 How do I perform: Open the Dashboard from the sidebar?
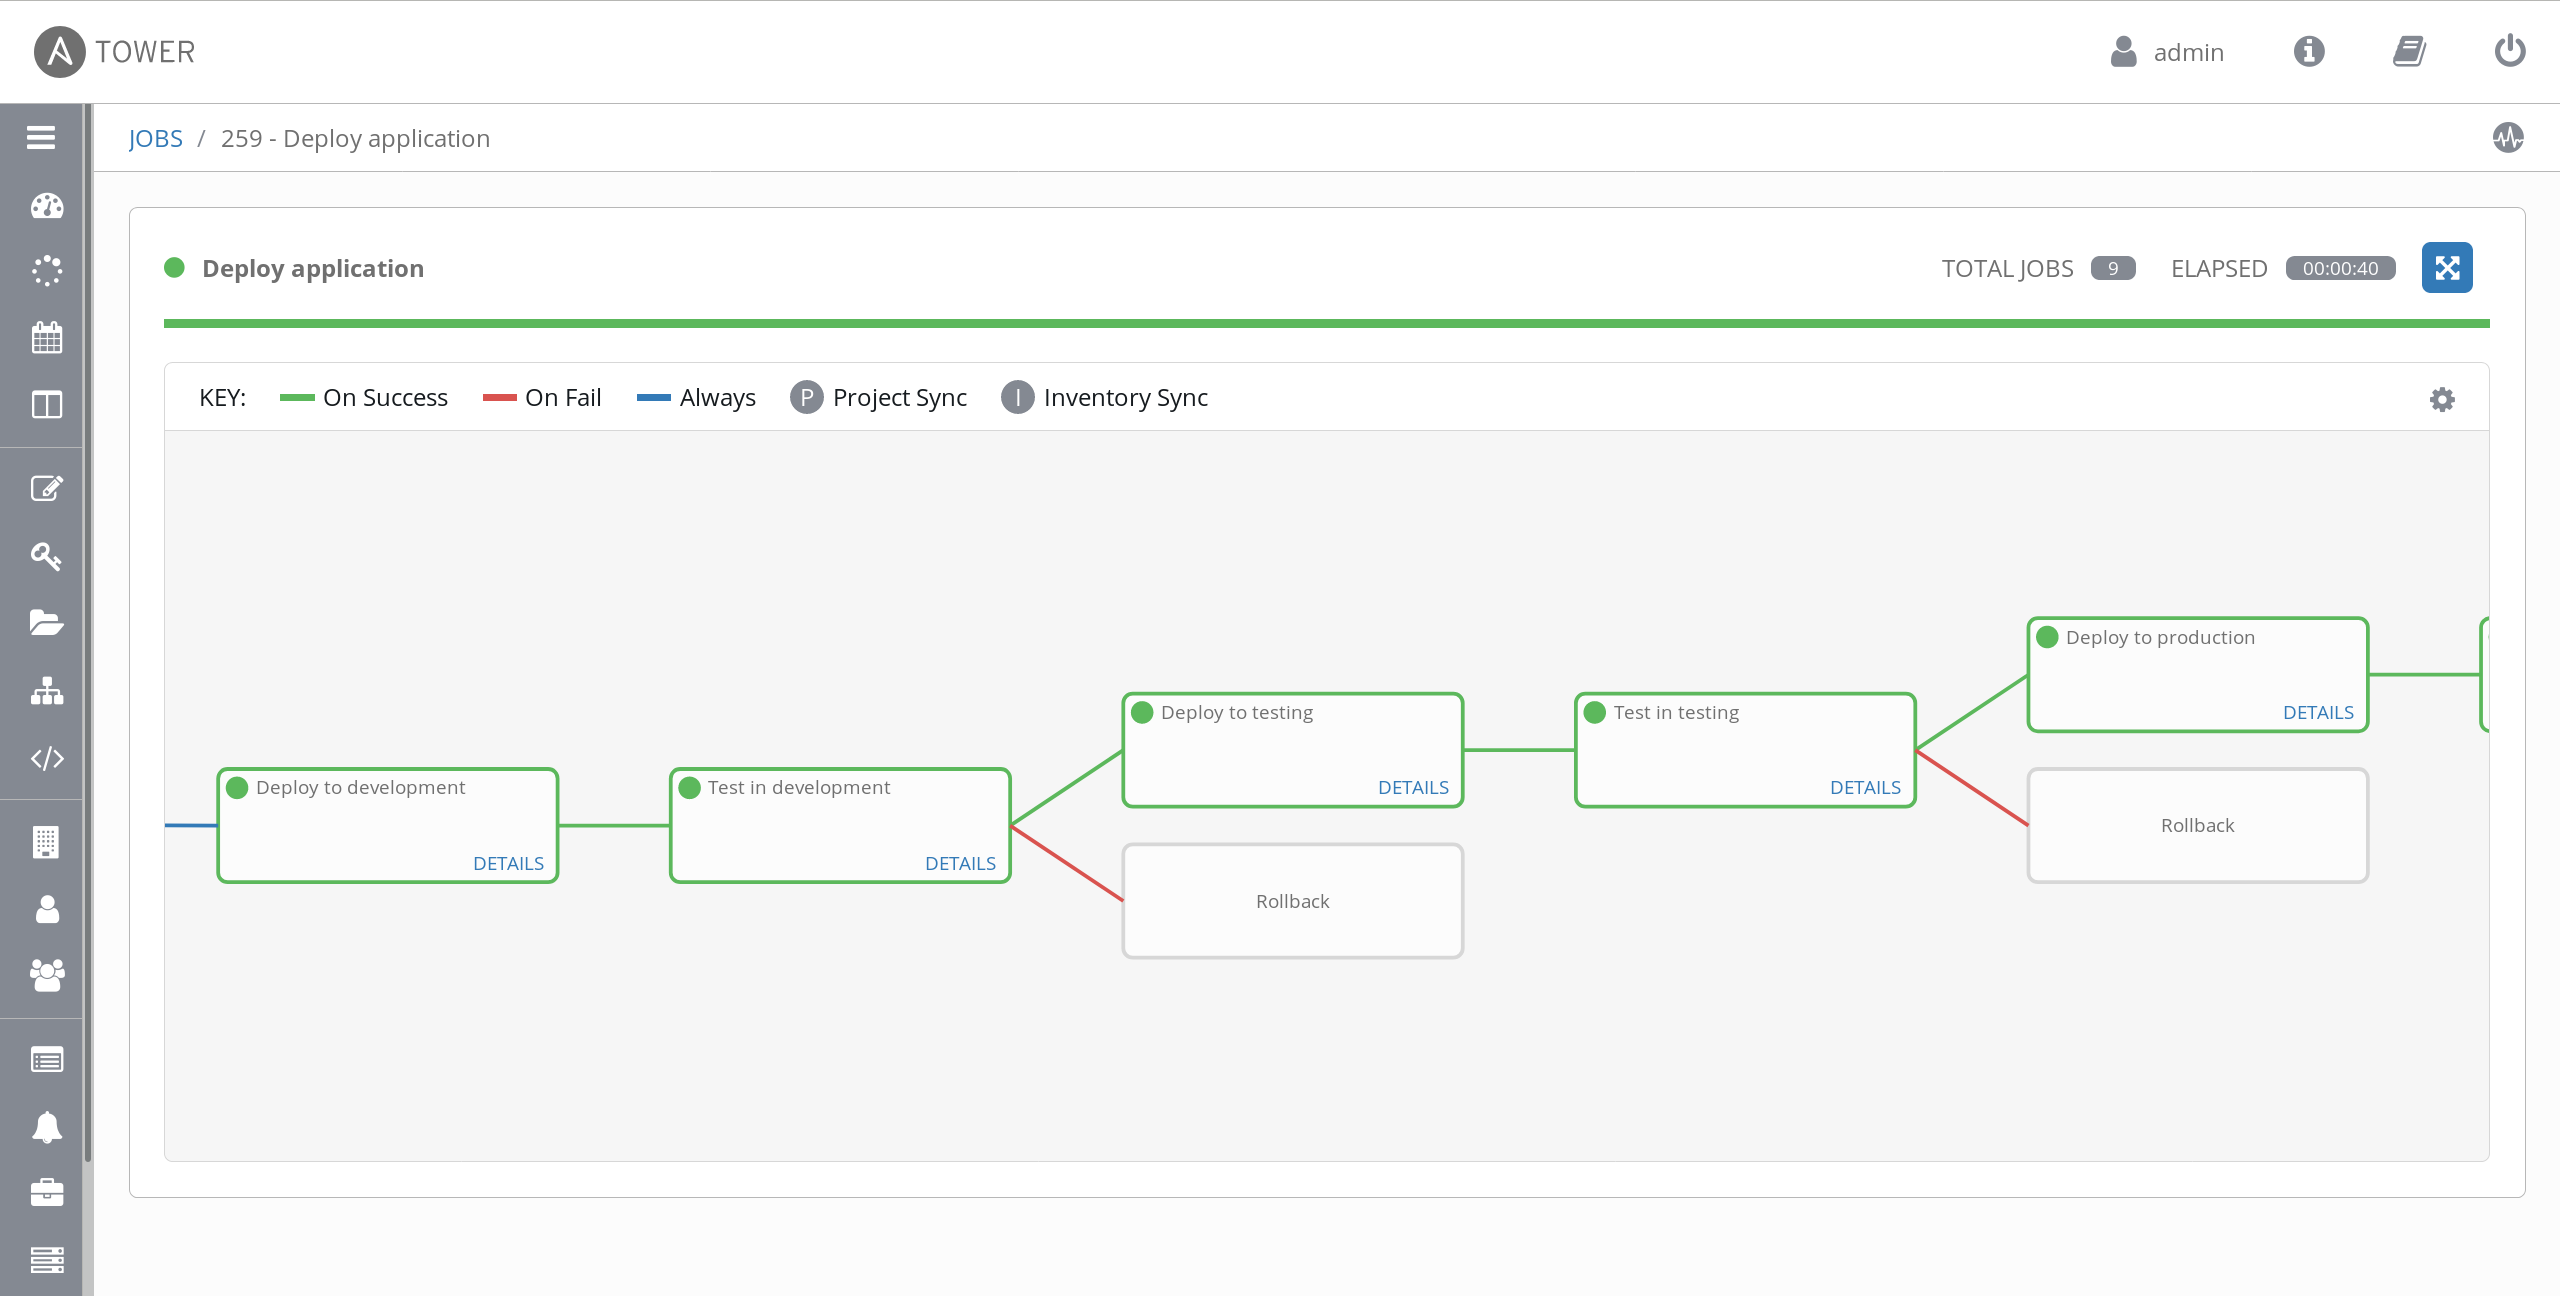pos(46,207)
